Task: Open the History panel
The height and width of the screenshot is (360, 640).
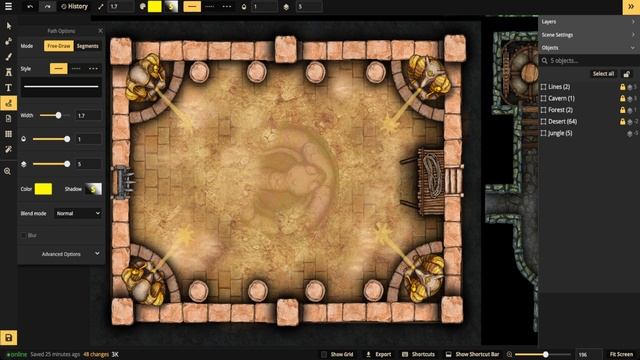Action: 74,7
